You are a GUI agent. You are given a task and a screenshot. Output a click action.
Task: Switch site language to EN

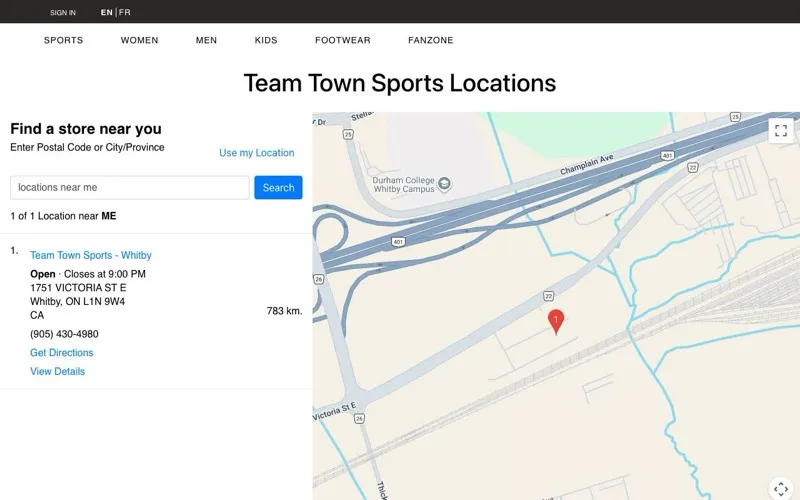(107, 12)
